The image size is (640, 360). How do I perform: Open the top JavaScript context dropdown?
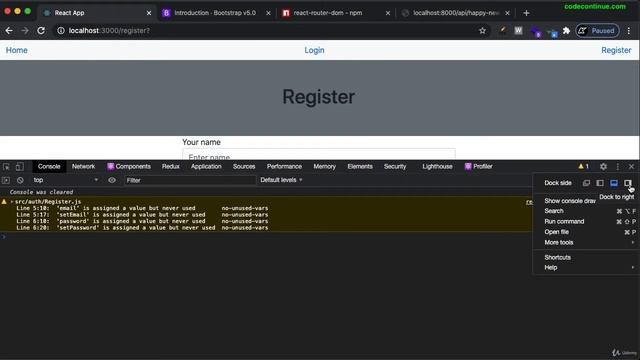coord(65,180)
